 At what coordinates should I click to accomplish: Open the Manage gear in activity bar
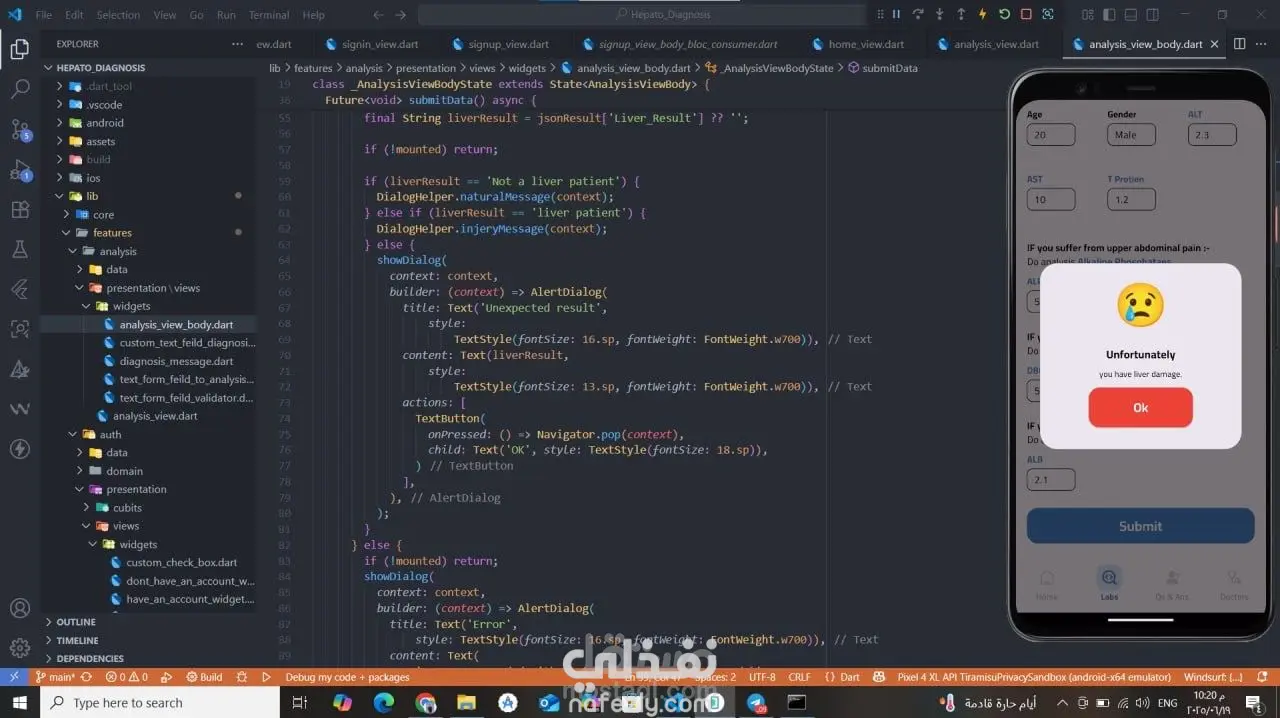pyautogui.click(x=19, y=647)
